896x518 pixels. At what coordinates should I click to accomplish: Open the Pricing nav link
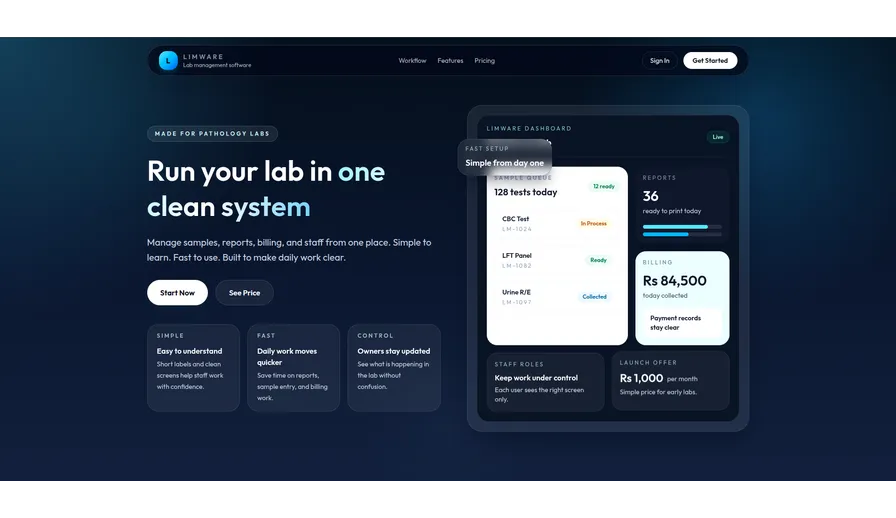point(485,61)
